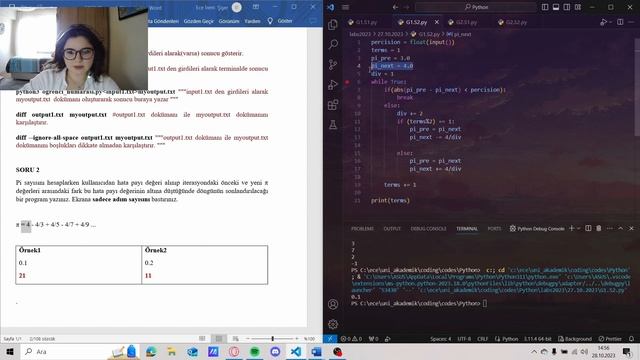The width and height of the screenshot is (640, 360).
Task: Click zoom in plus in Word
Action: tap(297, 338)
